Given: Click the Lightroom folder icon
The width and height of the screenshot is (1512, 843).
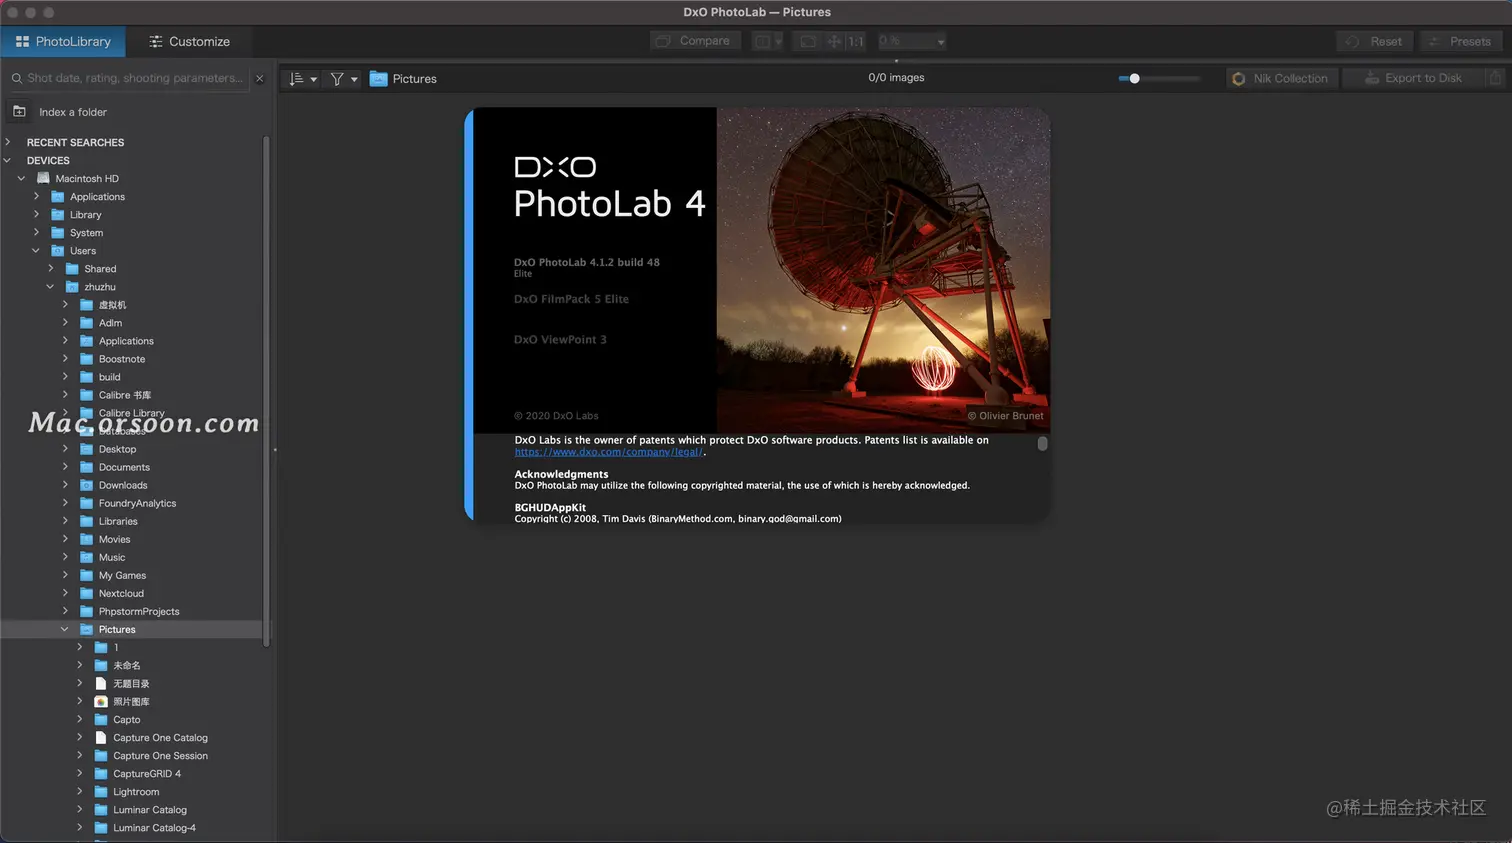Looking at the screenshot, I should [101, 791].
